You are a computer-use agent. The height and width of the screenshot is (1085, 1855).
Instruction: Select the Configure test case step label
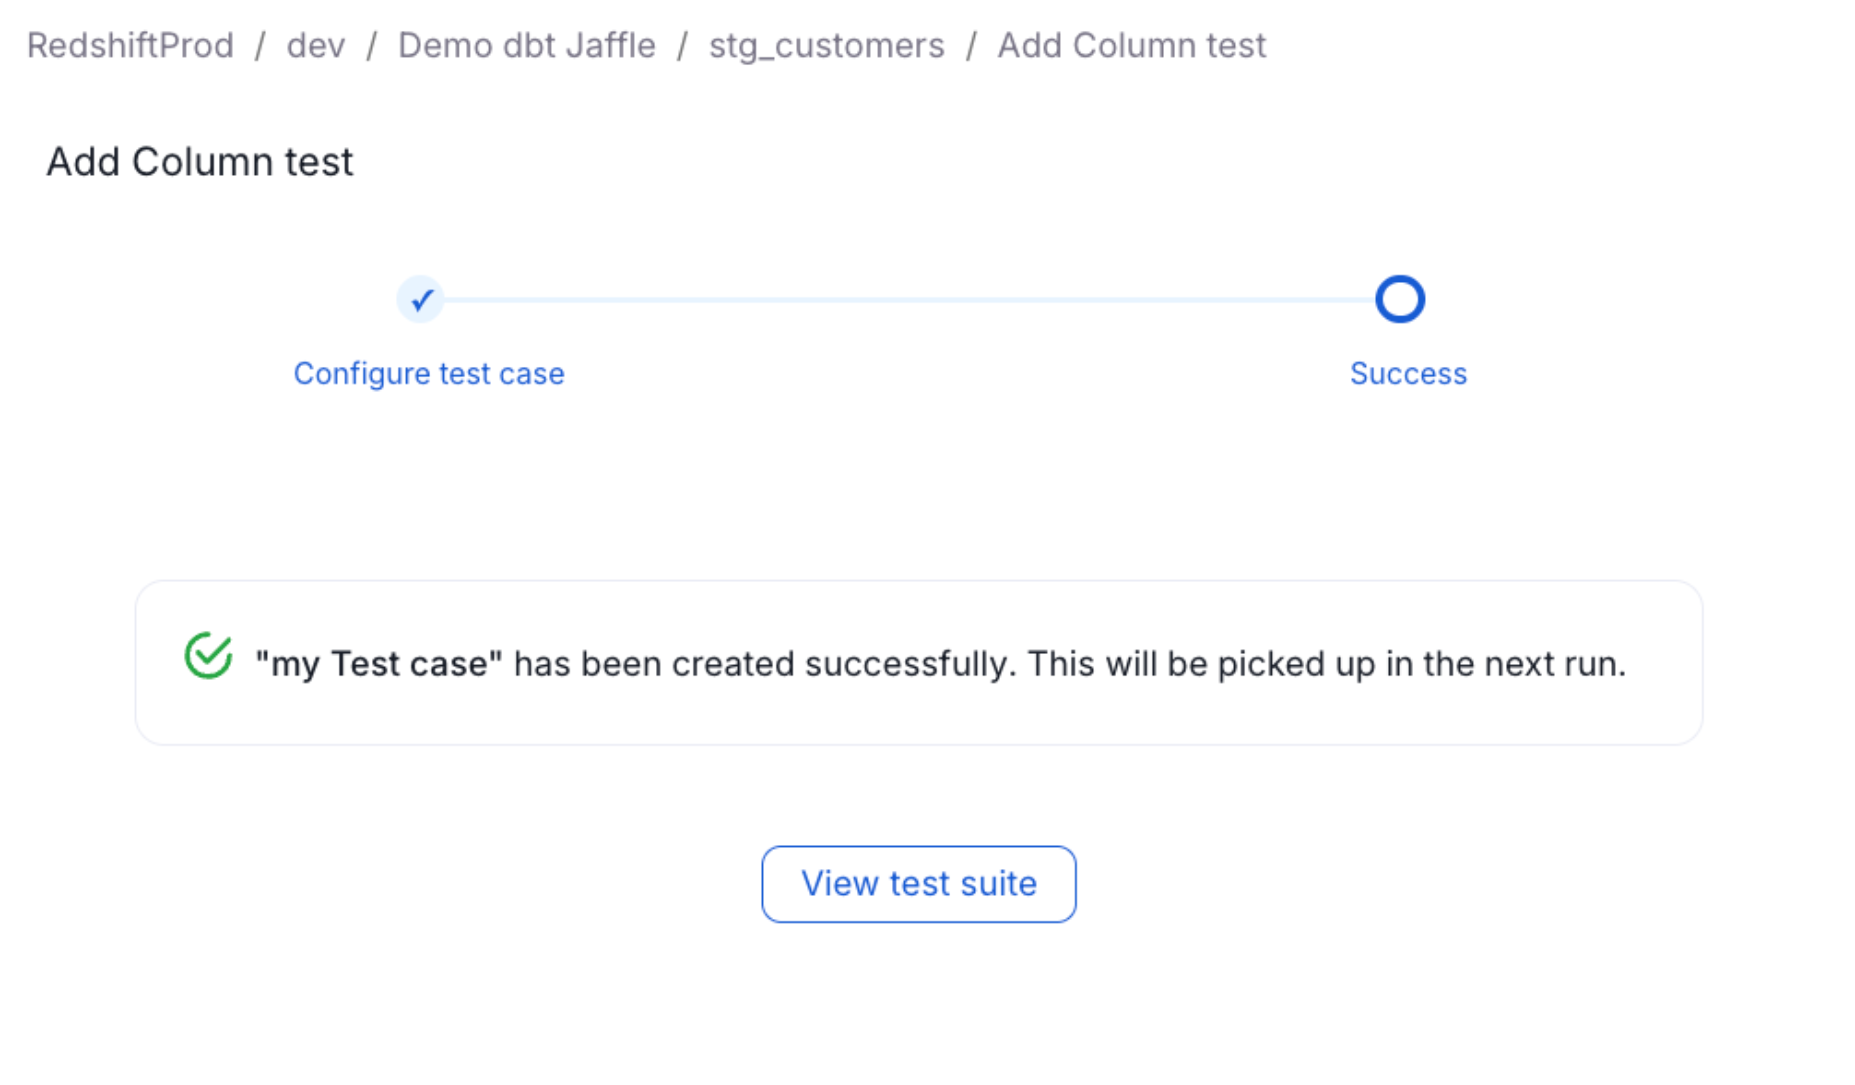(428, 373)
